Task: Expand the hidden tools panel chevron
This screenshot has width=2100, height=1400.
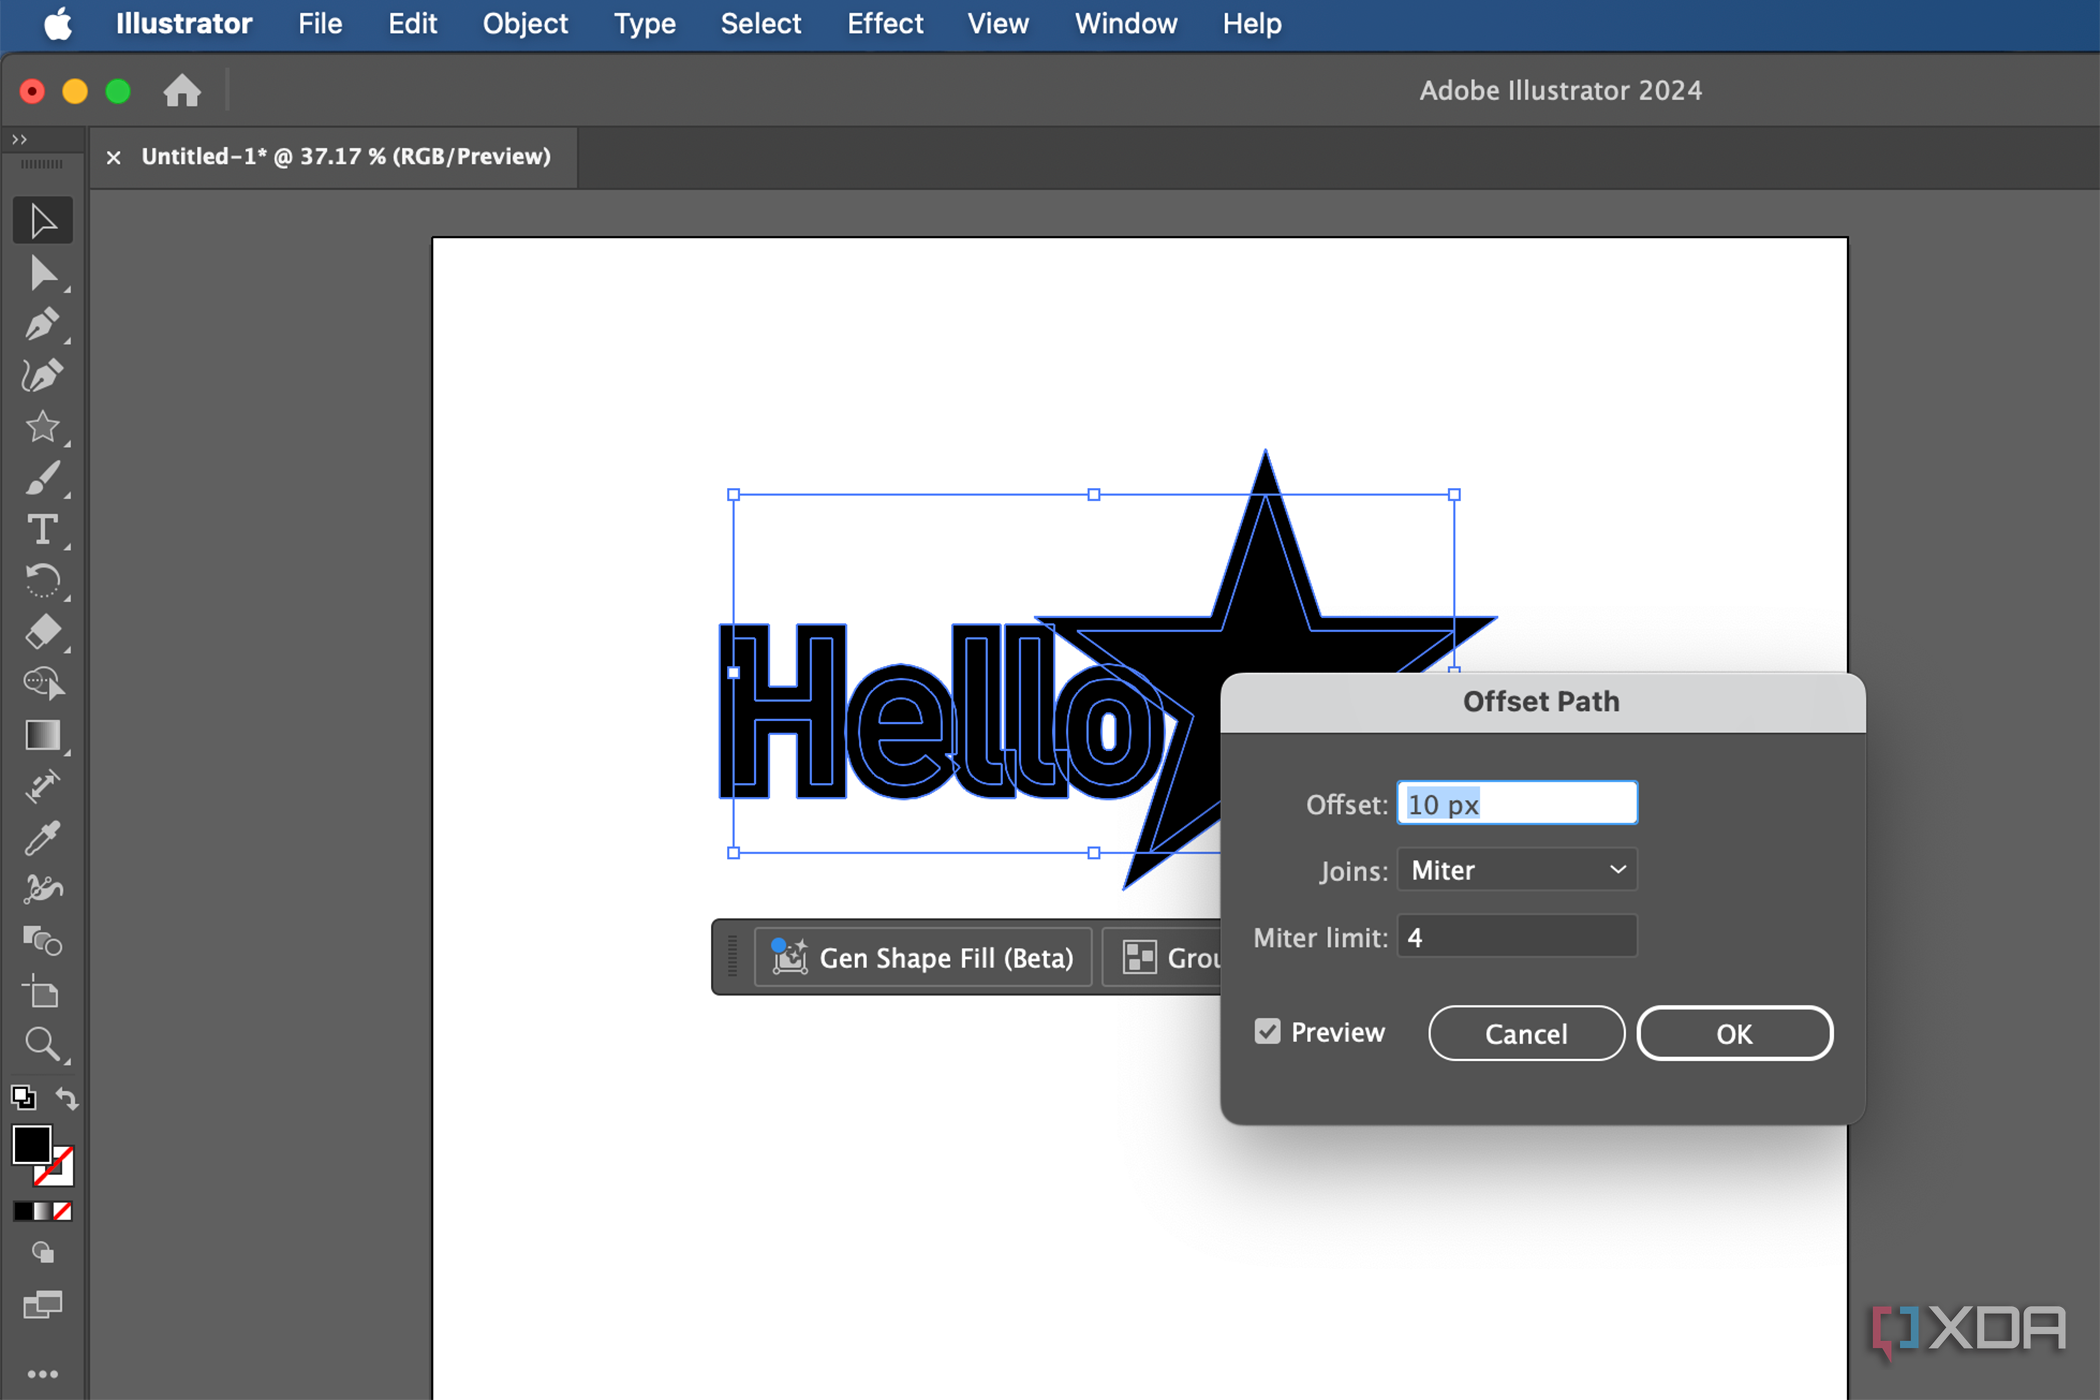Action: click(x=18, y=138)
